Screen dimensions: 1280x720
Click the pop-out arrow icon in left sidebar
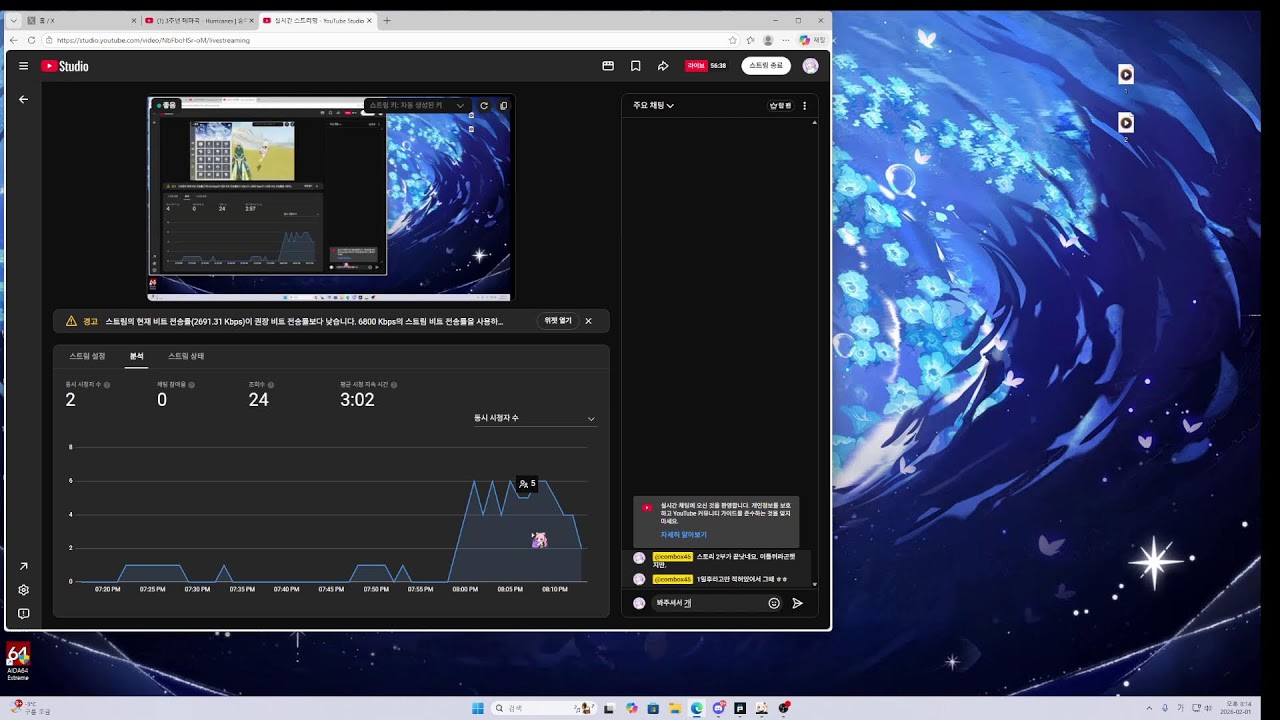pos(23,567)
